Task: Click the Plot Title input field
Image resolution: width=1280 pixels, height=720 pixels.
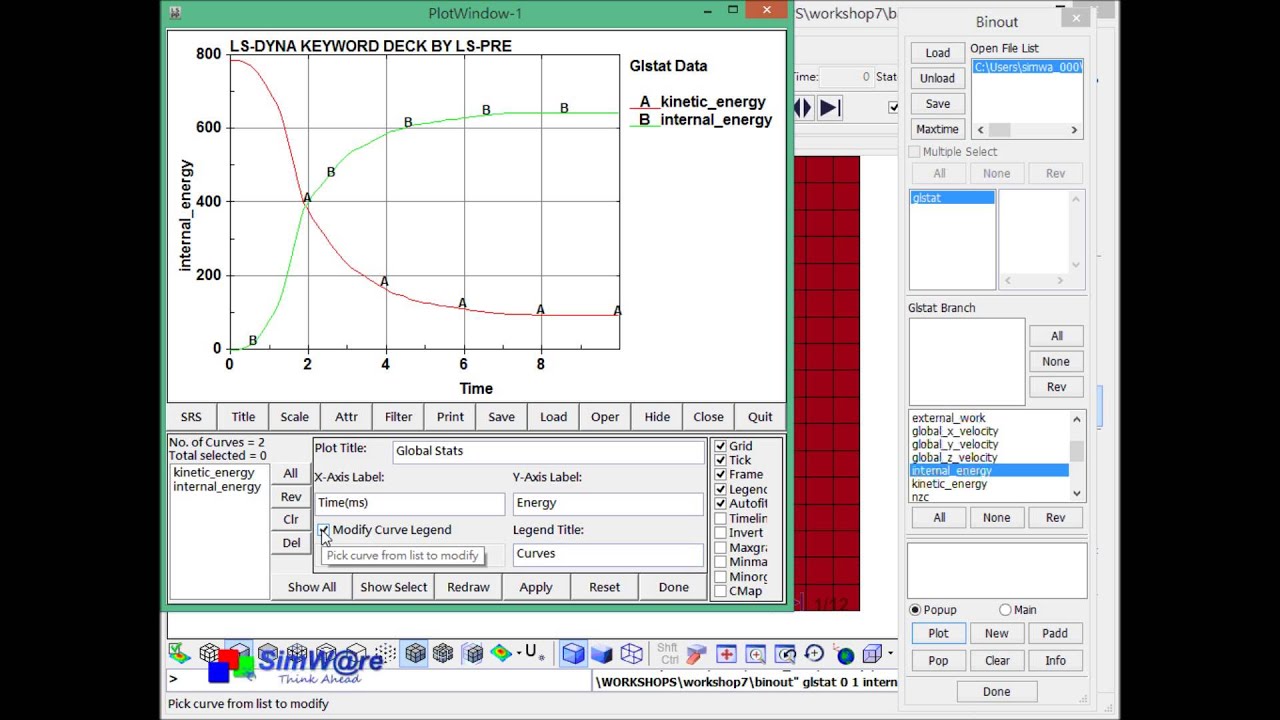Action: click(548, 451)
